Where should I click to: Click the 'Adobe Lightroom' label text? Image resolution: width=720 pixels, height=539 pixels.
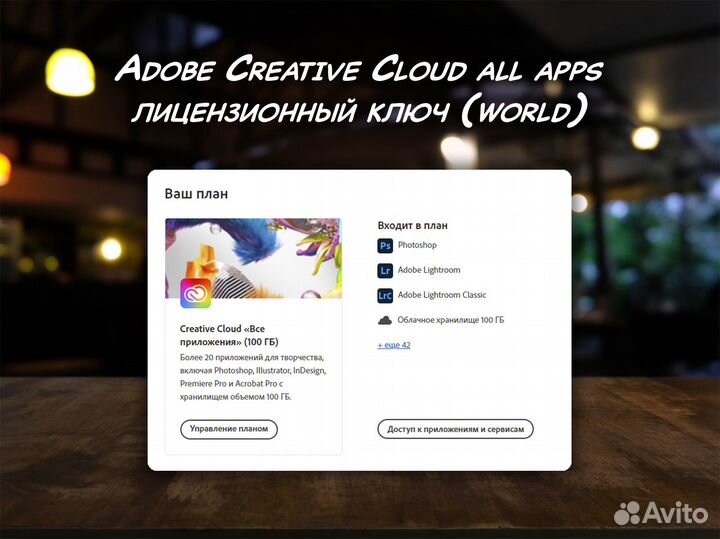coord(429,270)
